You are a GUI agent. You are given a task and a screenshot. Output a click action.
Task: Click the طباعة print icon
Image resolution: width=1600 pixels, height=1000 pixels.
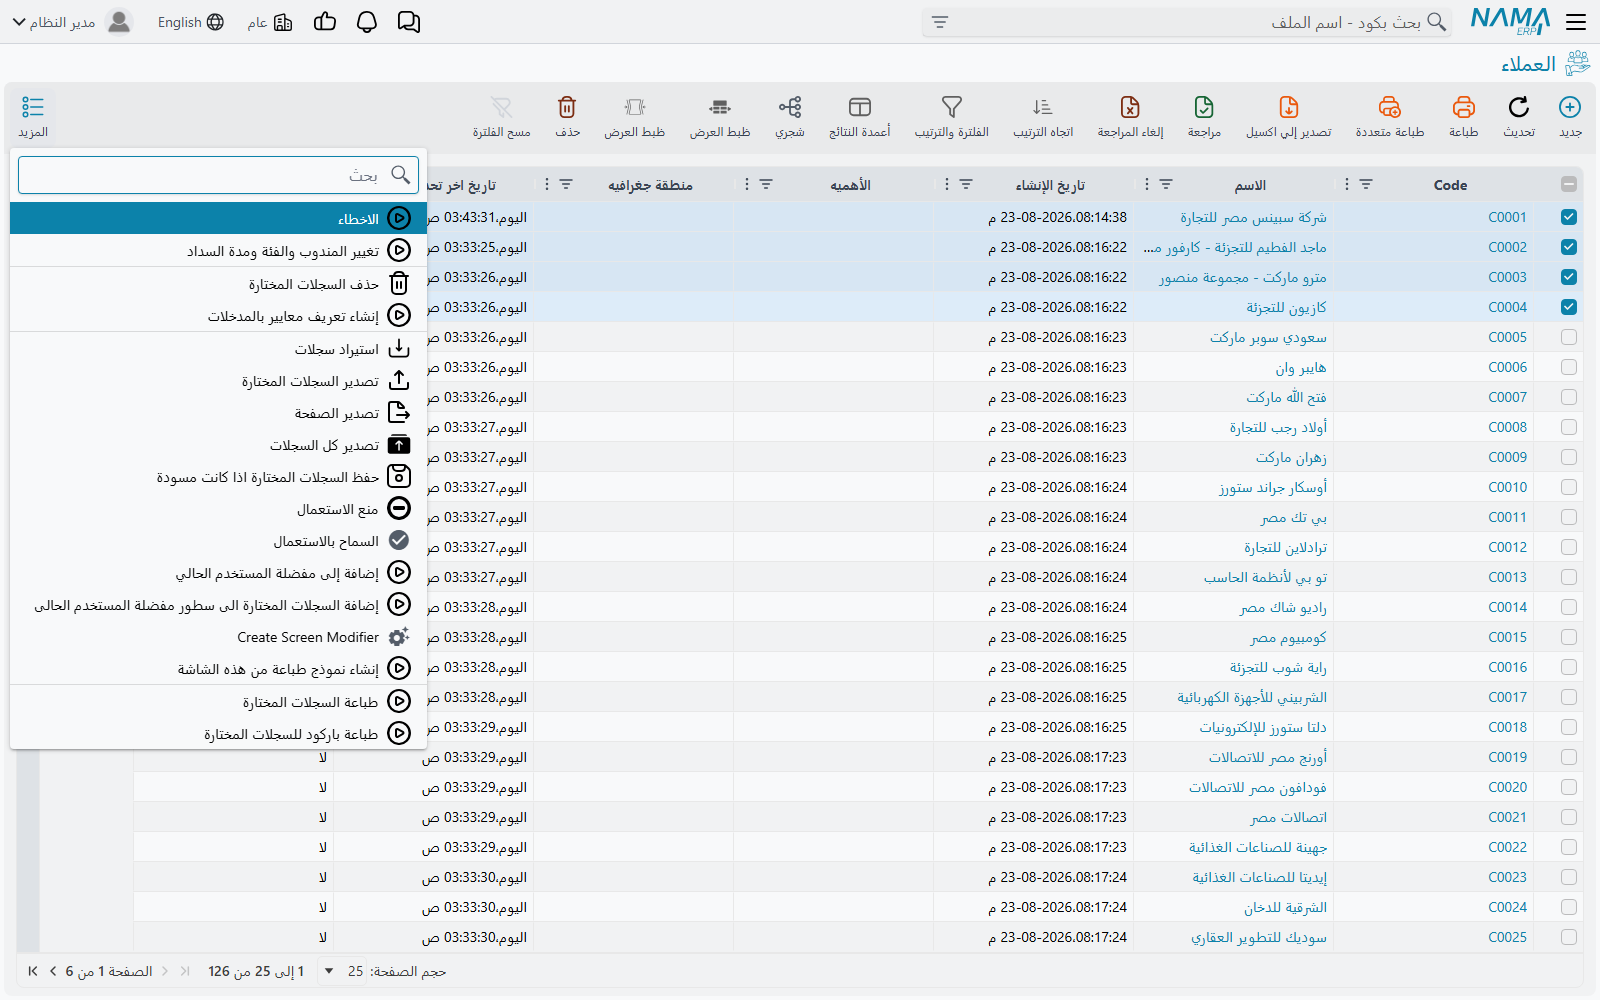click(1464, 107)
